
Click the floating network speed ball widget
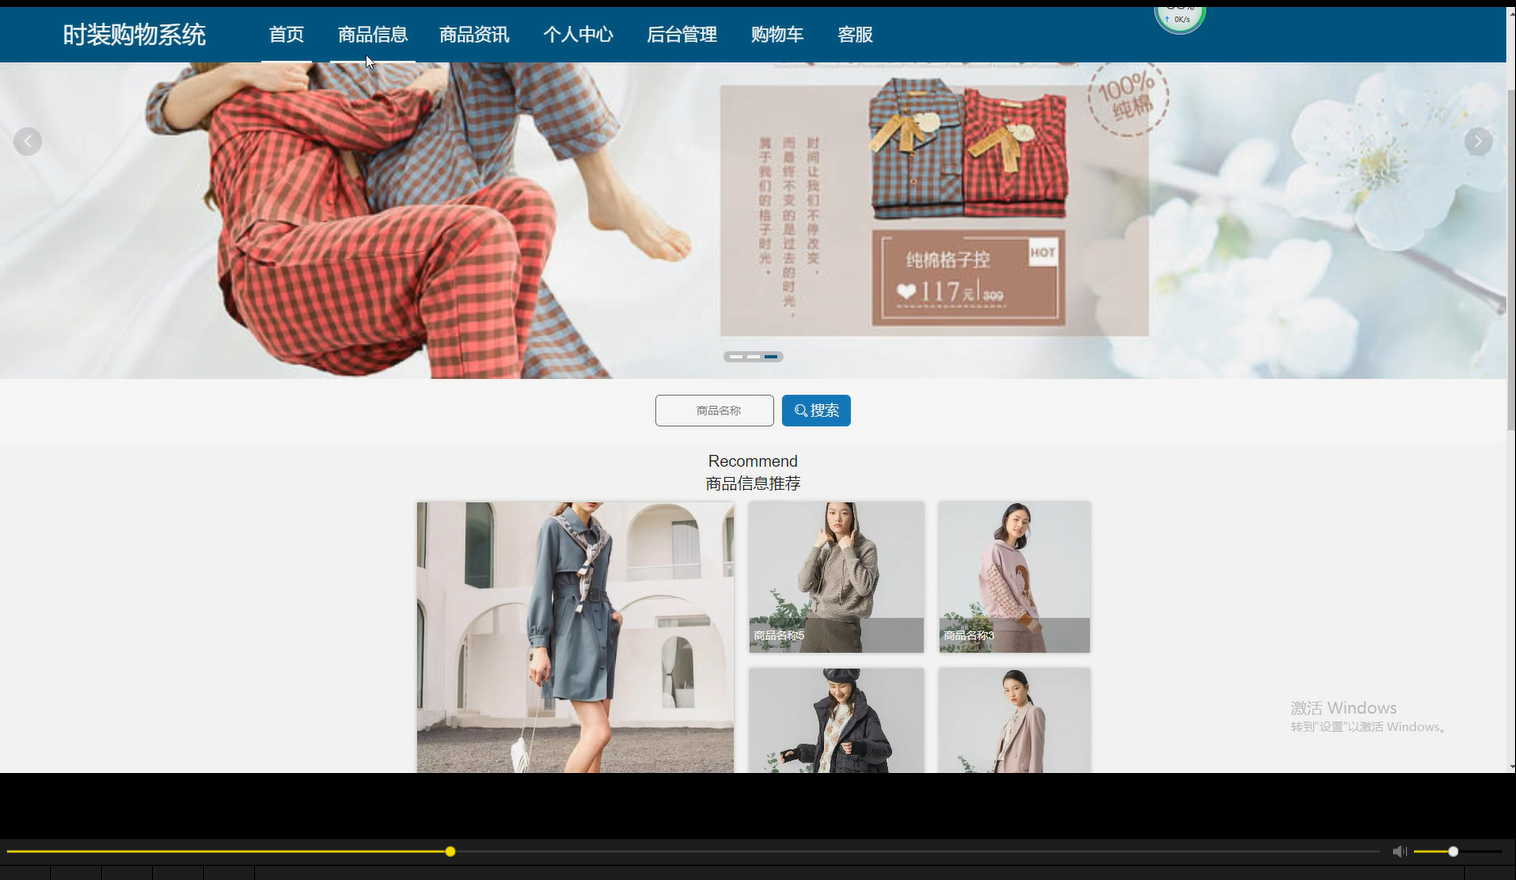1180,17
